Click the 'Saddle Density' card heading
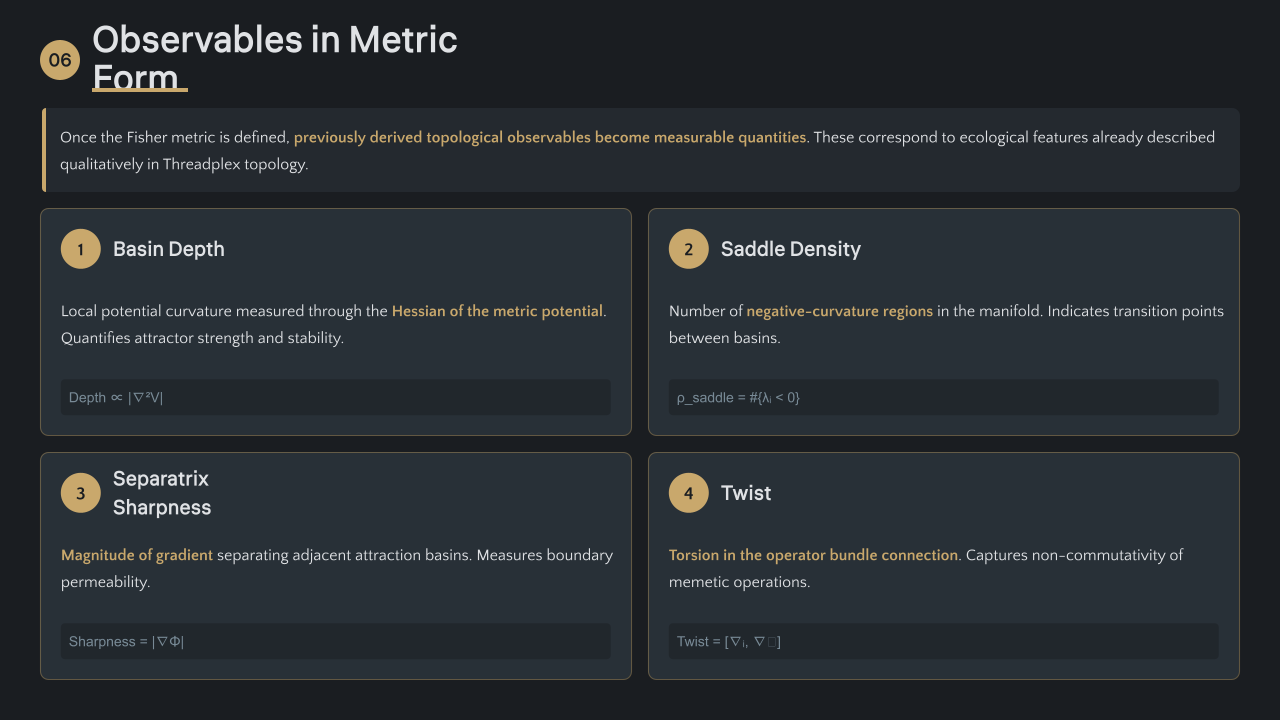This screenshot has height=720, width=1280. pyautogui.click(x=790, y=249)
